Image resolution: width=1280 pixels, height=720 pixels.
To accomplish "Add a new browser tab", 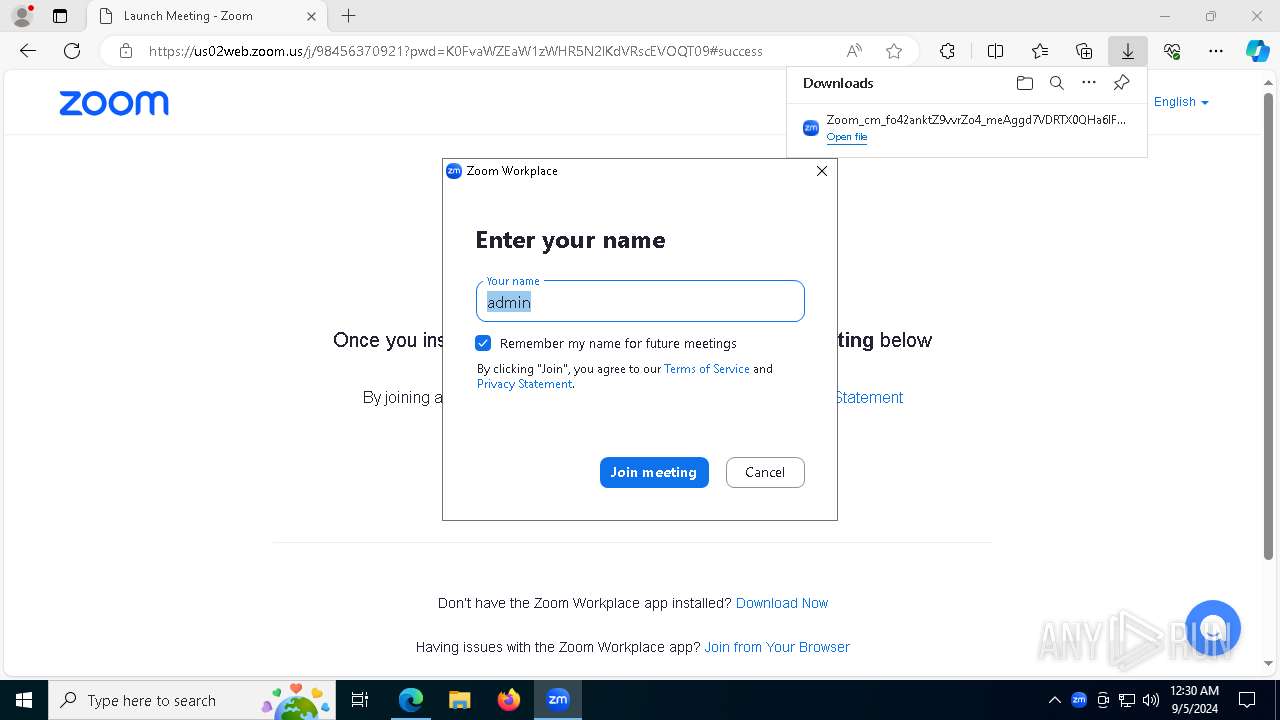I will pyautogui.click(x=348, y=16).
